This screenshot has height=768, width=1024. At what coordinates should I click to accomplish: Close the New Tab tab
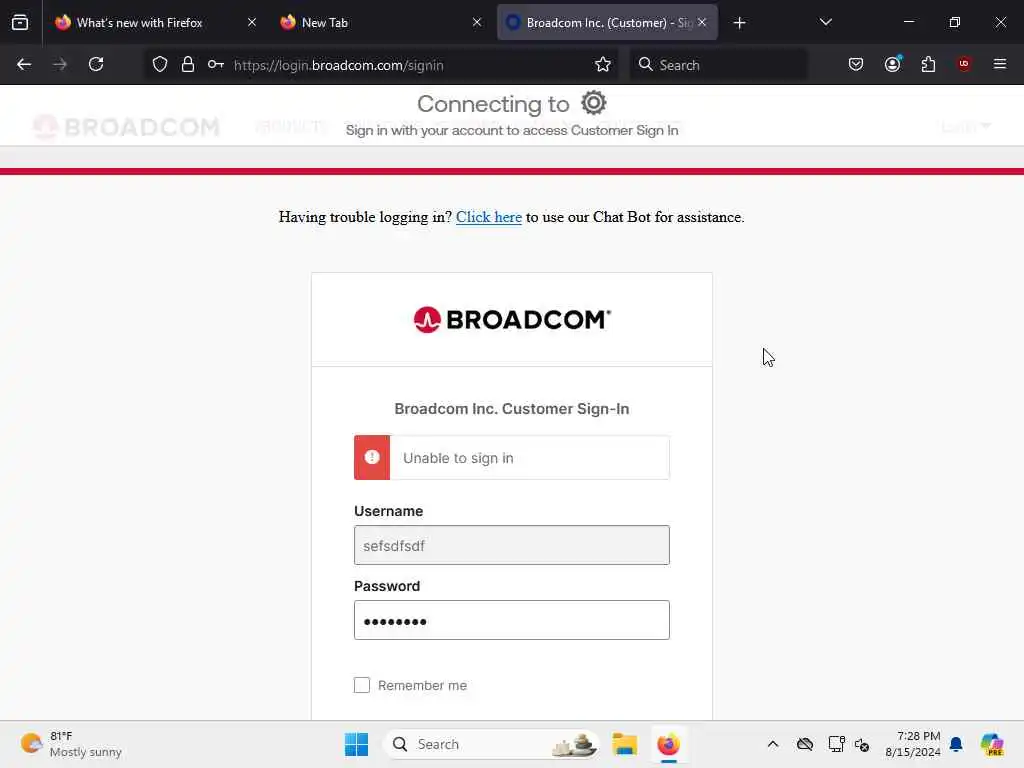pyautogui.click(x=477, y=23)
